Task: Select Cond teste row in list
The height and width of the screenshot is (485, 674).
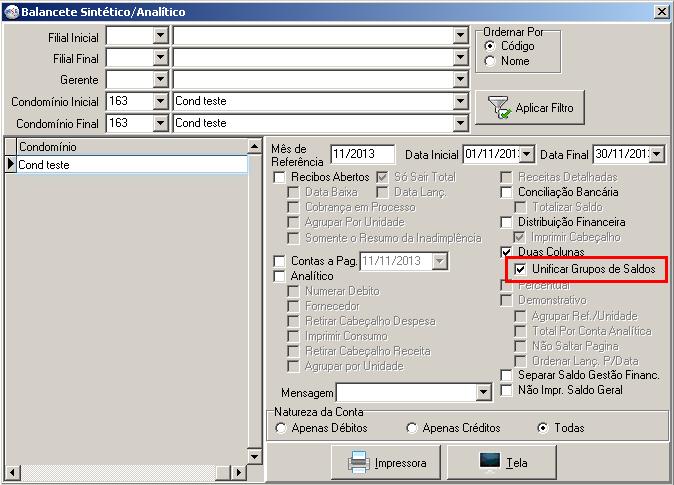Action: 130,164
